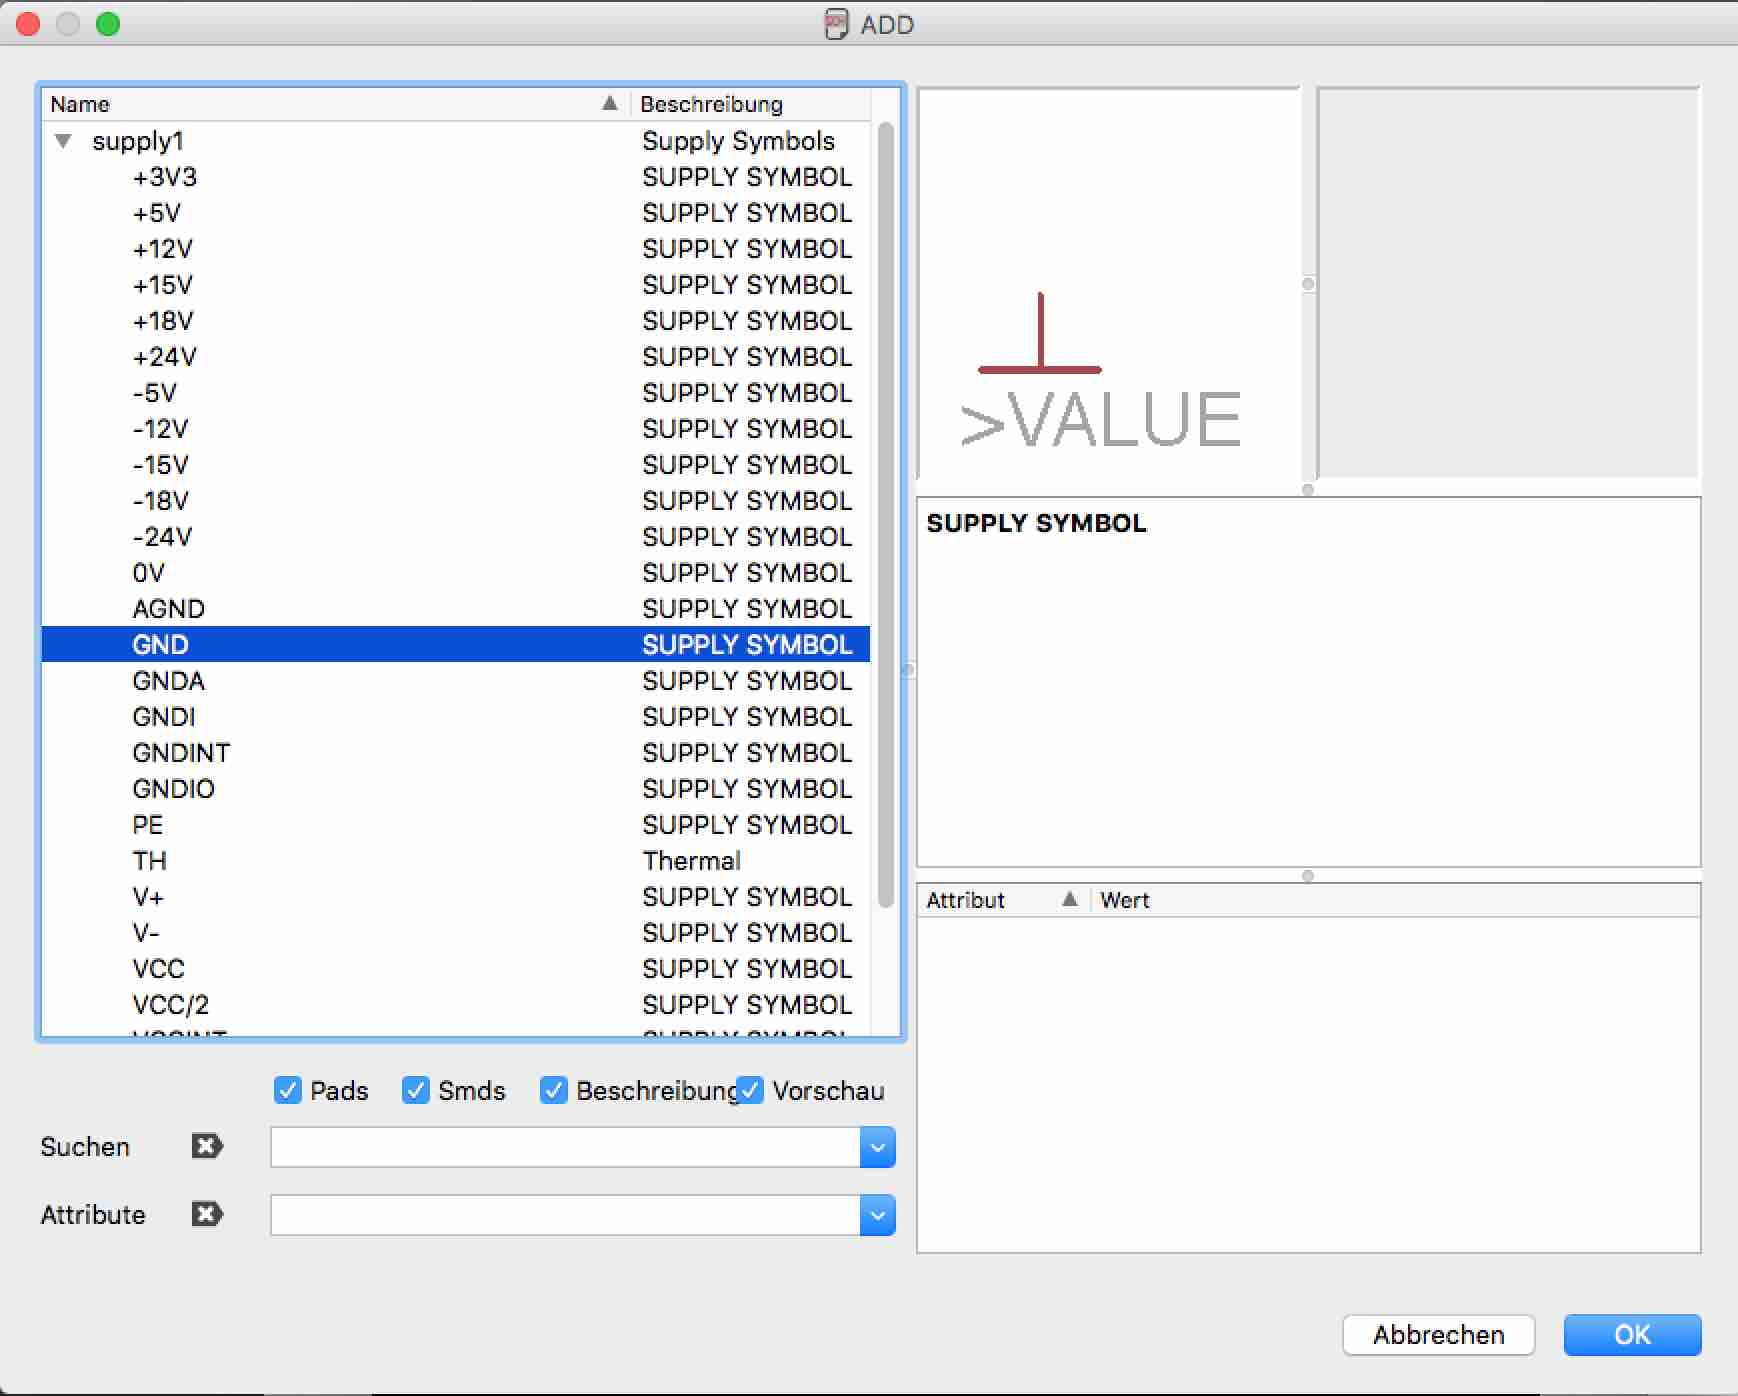Collapse the supply1 library tree
The width and height of the screenshot is (1738, 1396).
pos(63,141)
